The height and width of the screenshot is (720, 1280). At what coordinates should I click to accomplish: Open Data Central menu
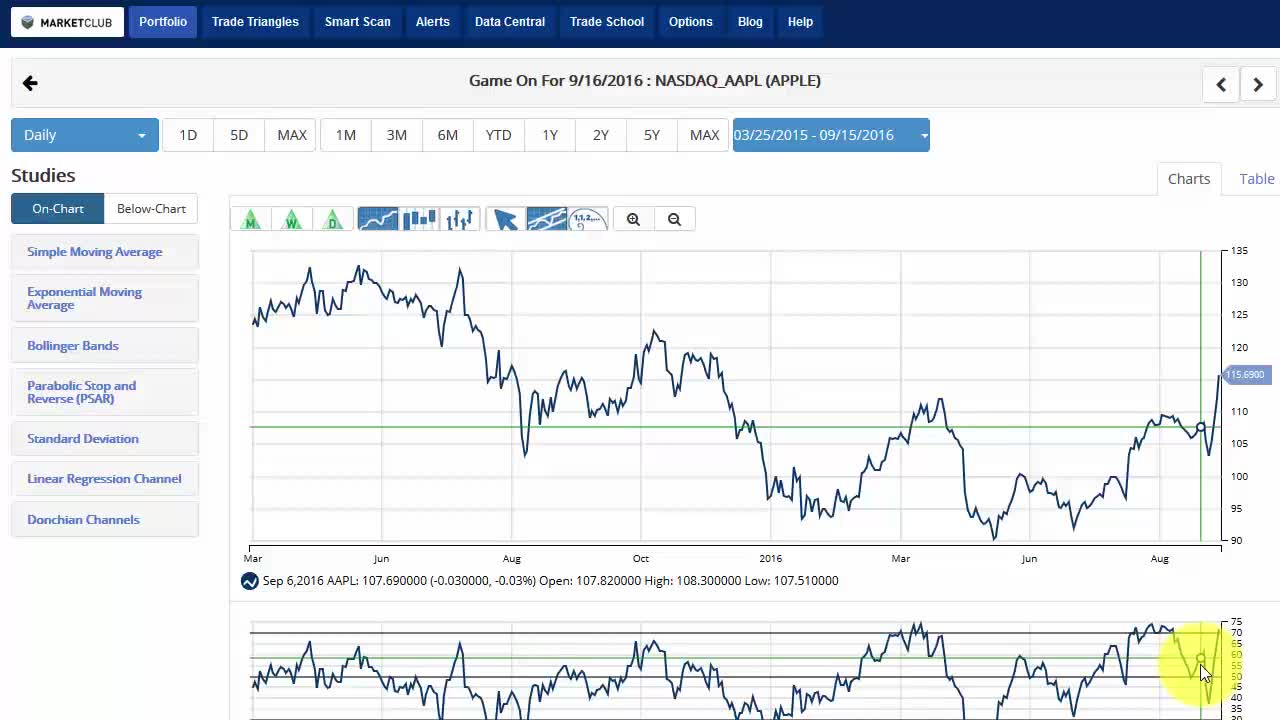[x=510, y=22]
